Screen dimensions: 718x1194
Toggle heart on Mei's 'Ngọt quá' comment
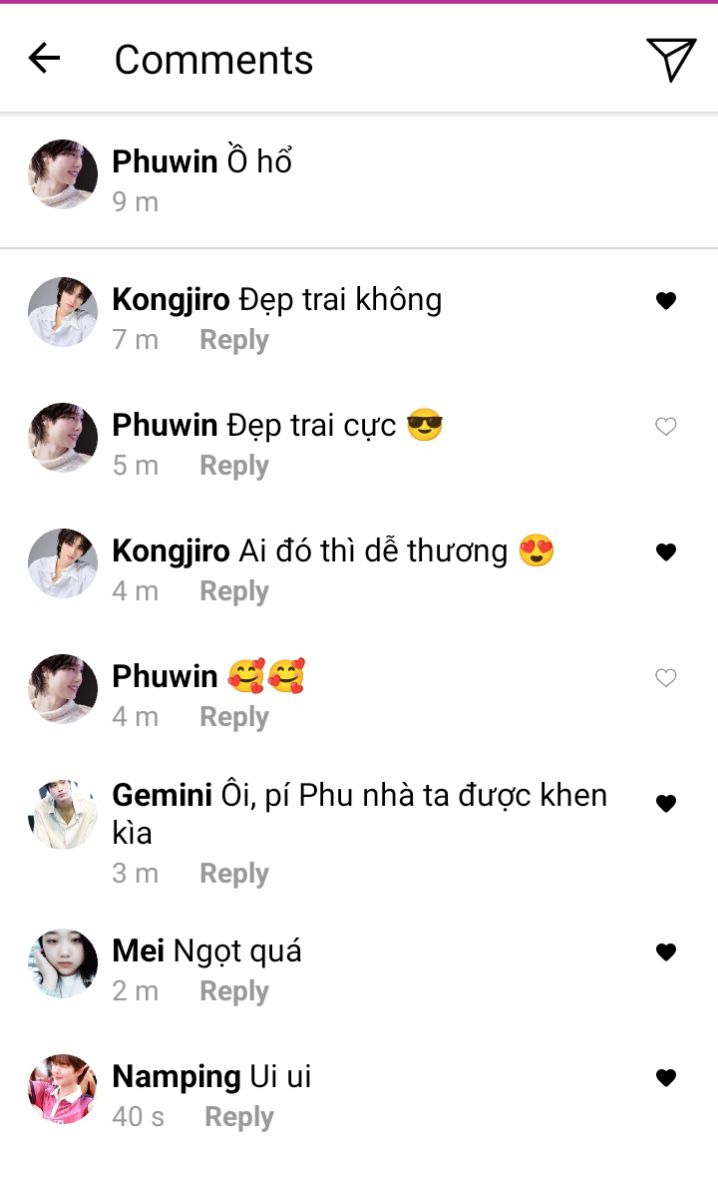pyautogui.click(x=666, y=952)
